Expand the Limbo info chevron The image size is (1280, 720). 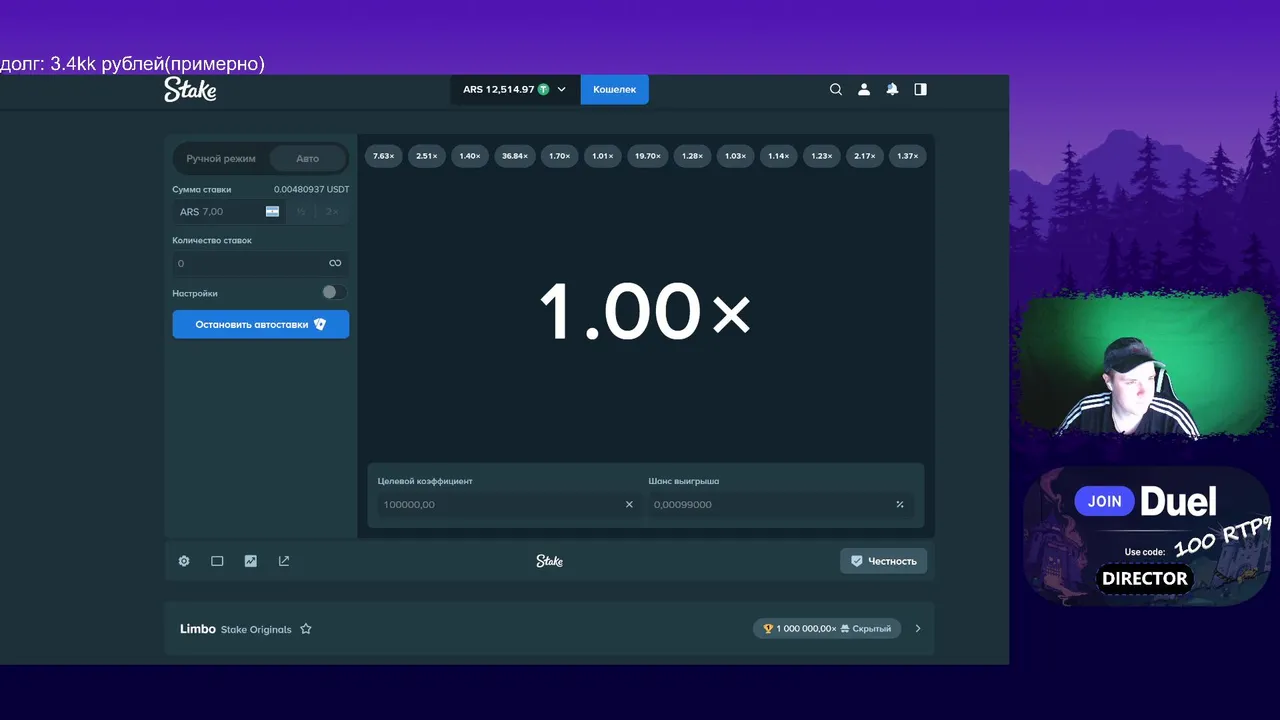tap(918, 629)
